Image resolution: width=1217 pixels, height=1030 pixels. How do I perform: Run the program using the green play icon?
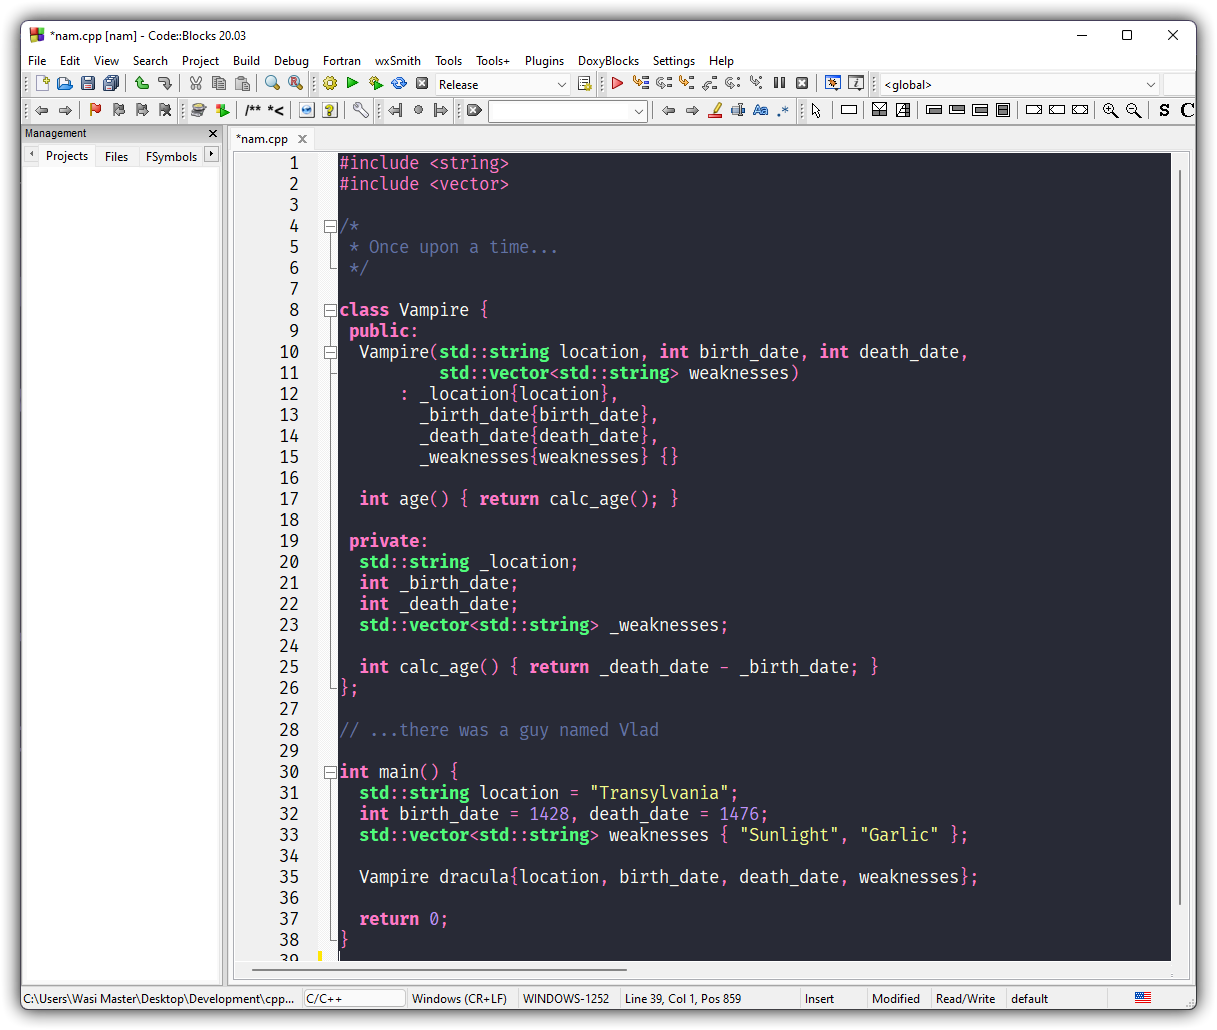[x=352, y=84]
